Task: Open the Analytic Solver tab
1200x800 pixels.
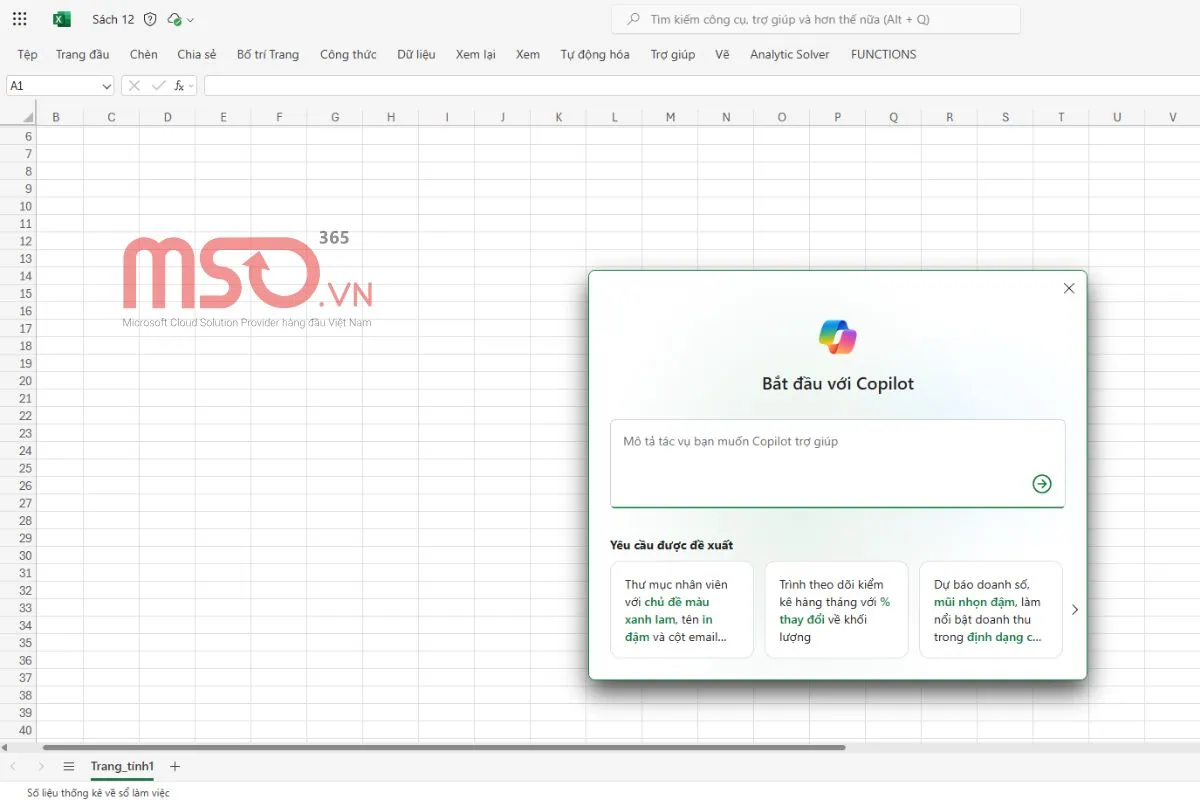Action: (789, 54)
